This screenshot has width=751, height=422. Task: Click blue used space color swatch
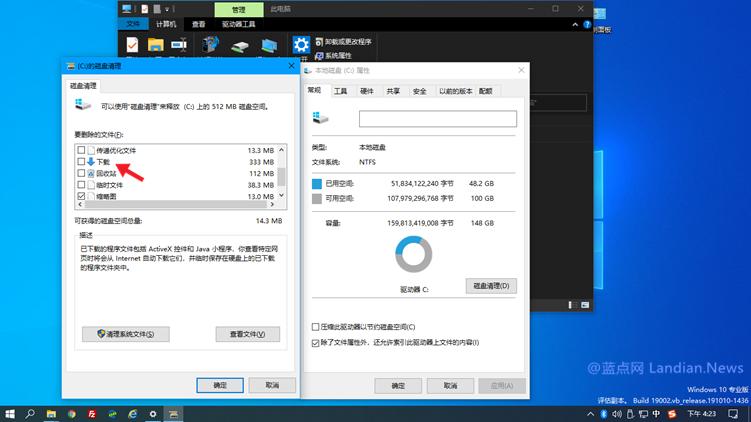317,183
